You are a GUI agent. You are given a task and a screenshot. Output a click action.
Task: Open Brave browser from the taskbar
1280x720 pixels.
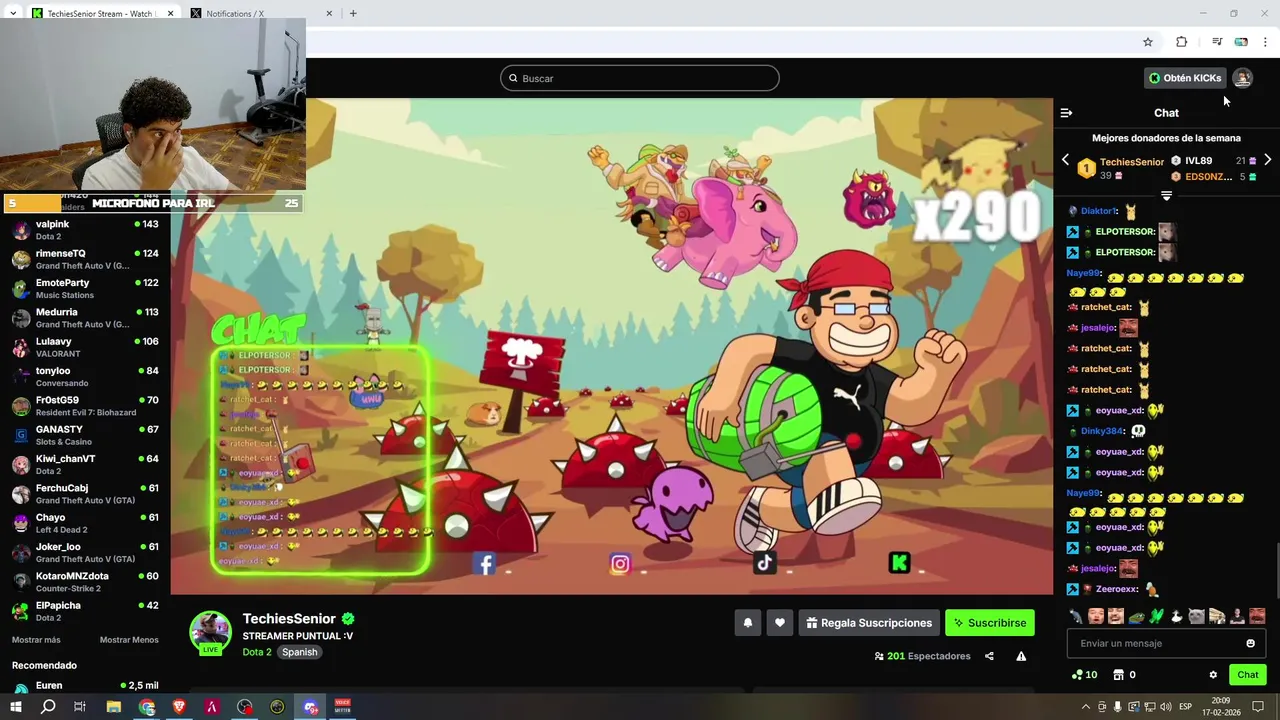click(x=179, y=707)
